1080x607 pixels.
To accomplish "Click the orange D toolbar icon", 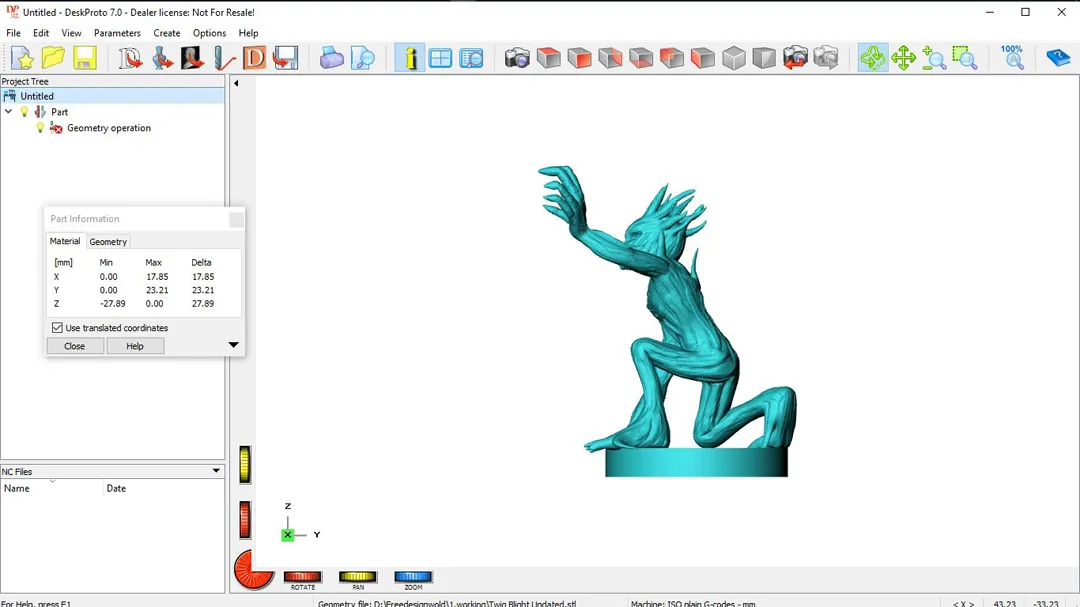I will 254,58.
